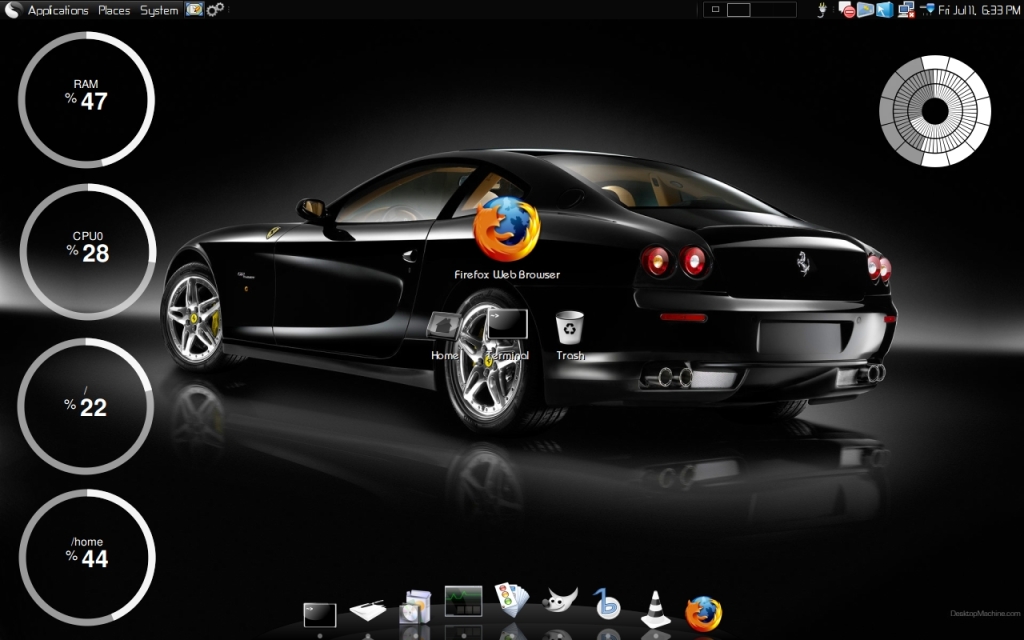Click the Firefox Web Browser desktop label

[507, 274]
